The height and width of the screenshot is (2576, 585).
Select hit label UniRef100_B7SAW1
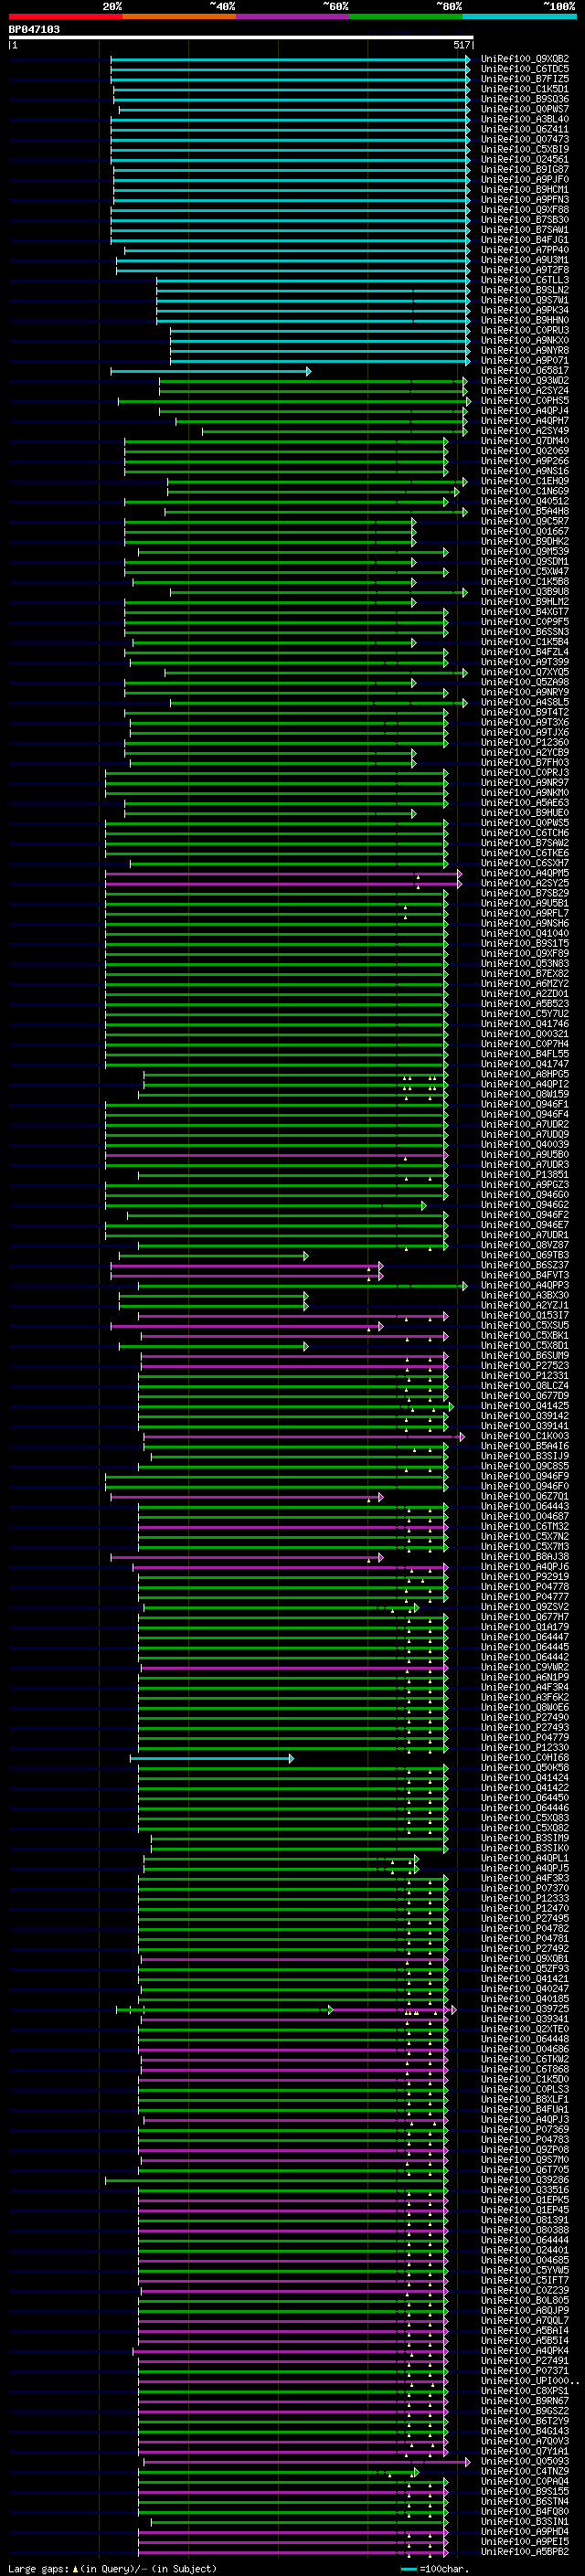(x=525, y=230)
